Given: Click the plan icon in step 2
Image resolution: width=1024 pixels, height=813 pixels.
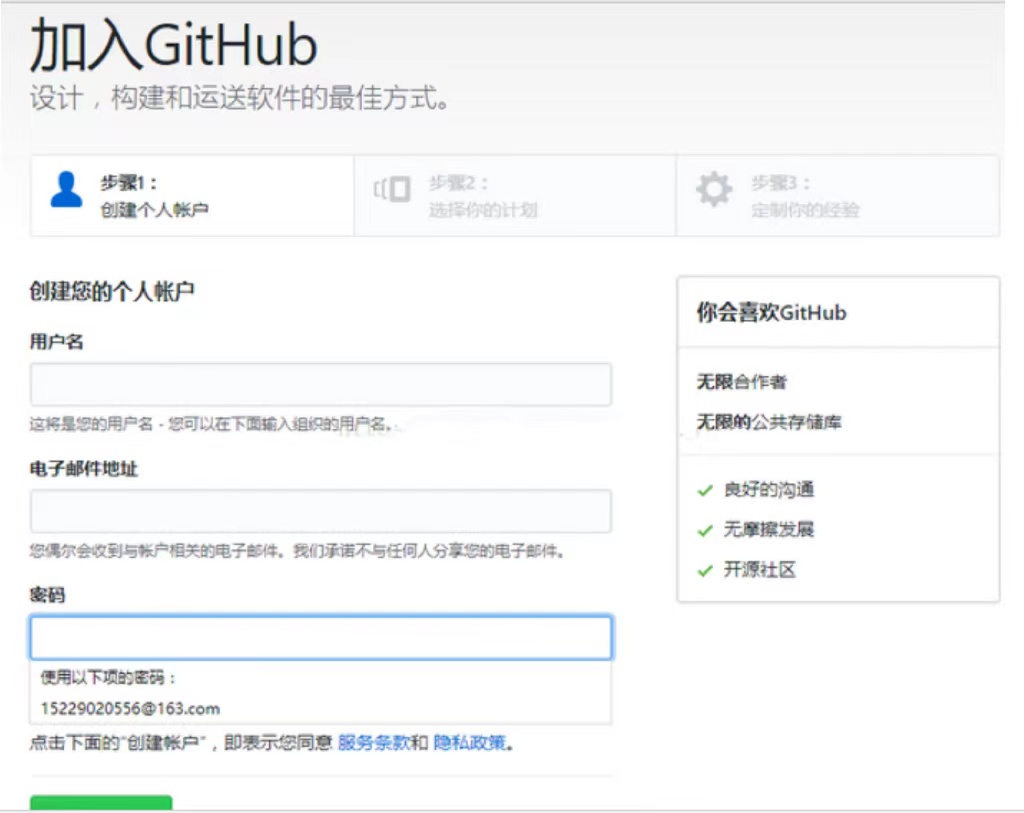Looking at the screenshot, I should (x=392, y=189).
